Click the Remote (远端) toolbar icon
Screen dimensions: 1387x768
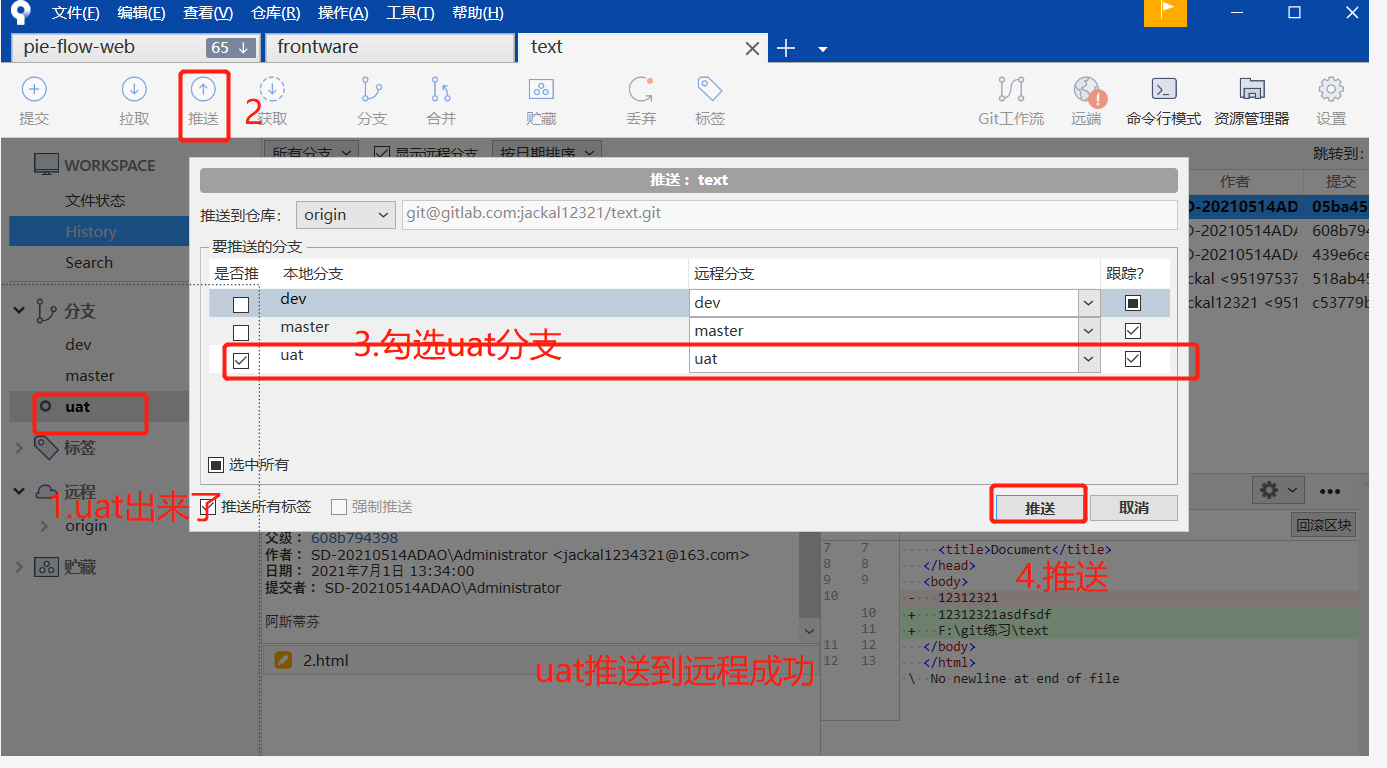tap(1087, 91)
